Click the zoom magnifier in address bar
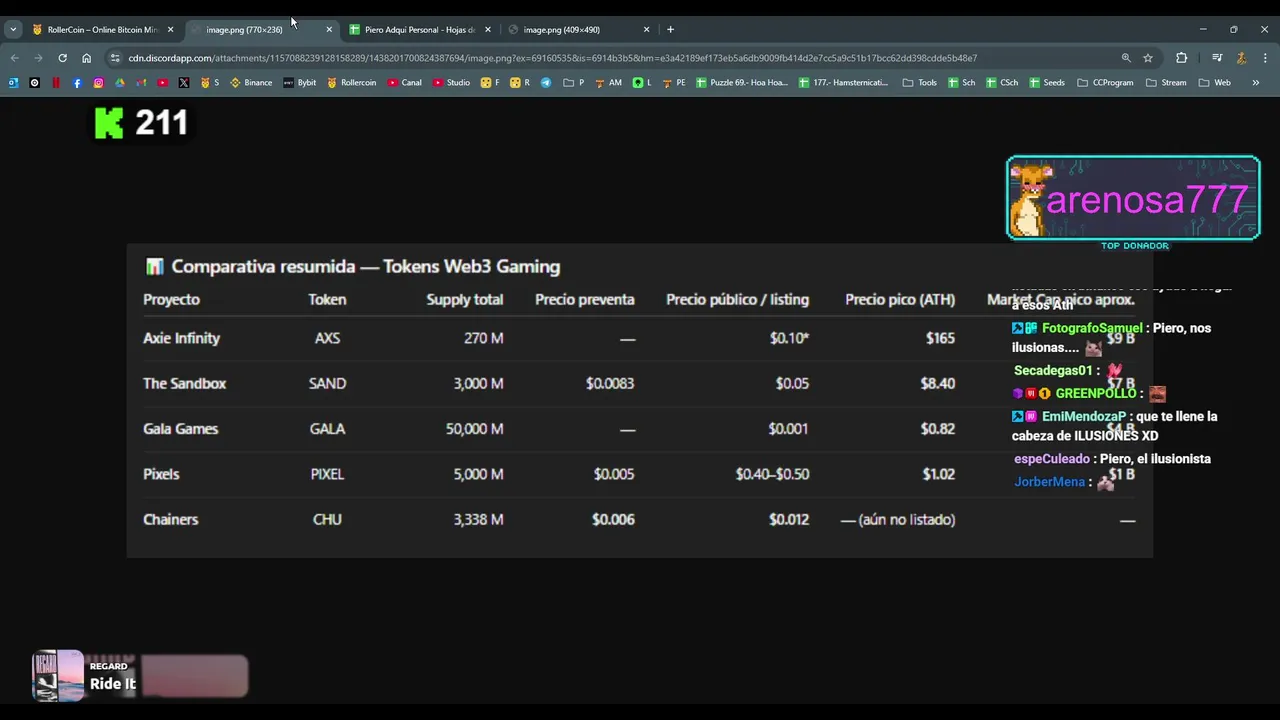The width and height of the screenshot is (1280, 720). pyautogui.click(x=1126, y=58)
